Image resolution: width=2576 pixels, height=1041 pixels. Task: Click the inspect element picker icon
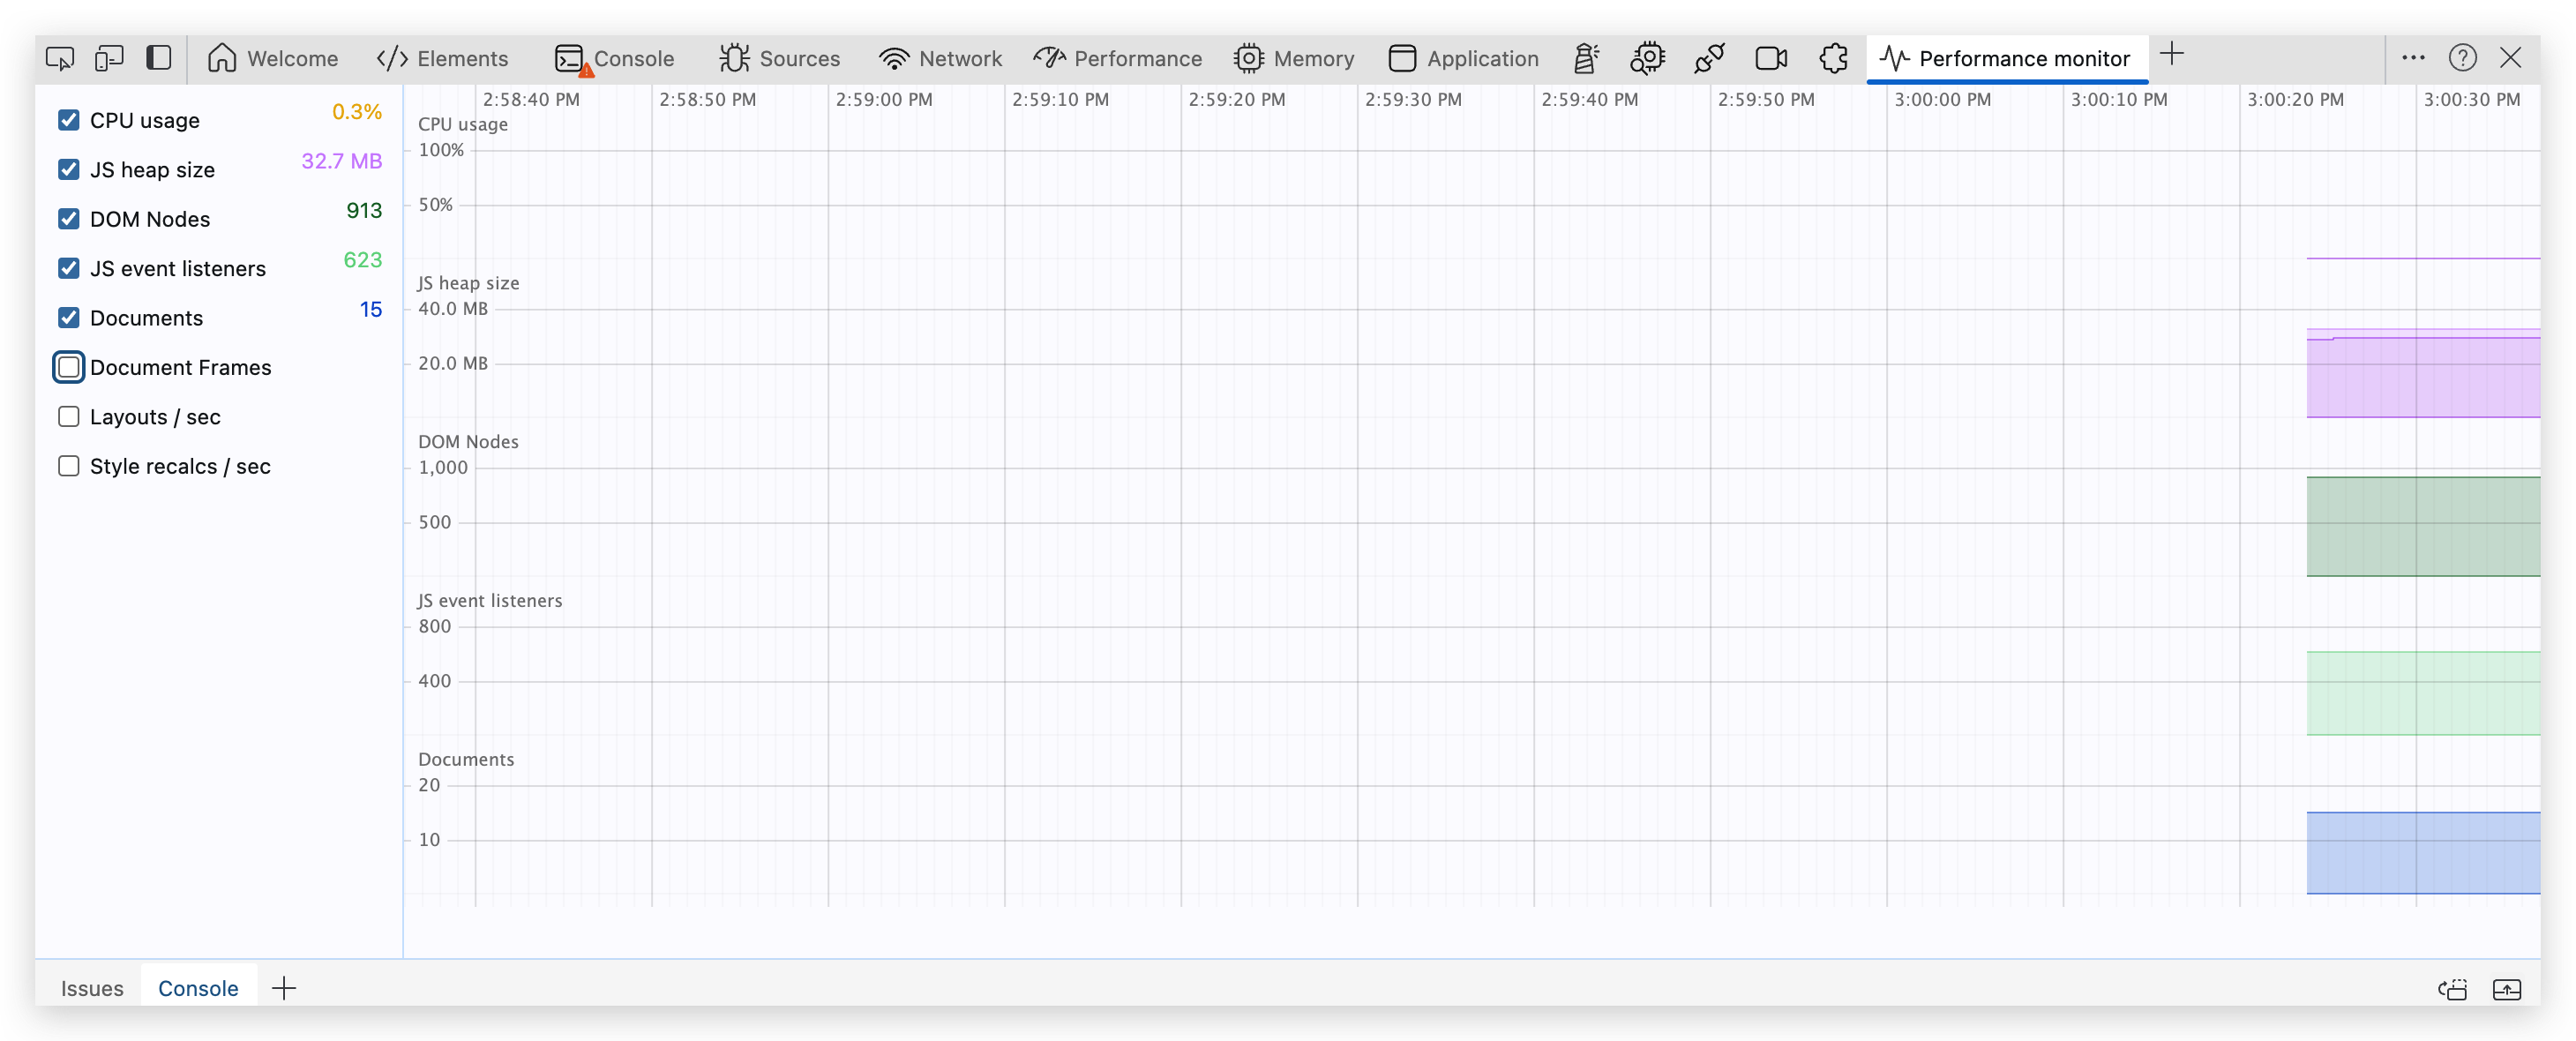pos(60,58)
